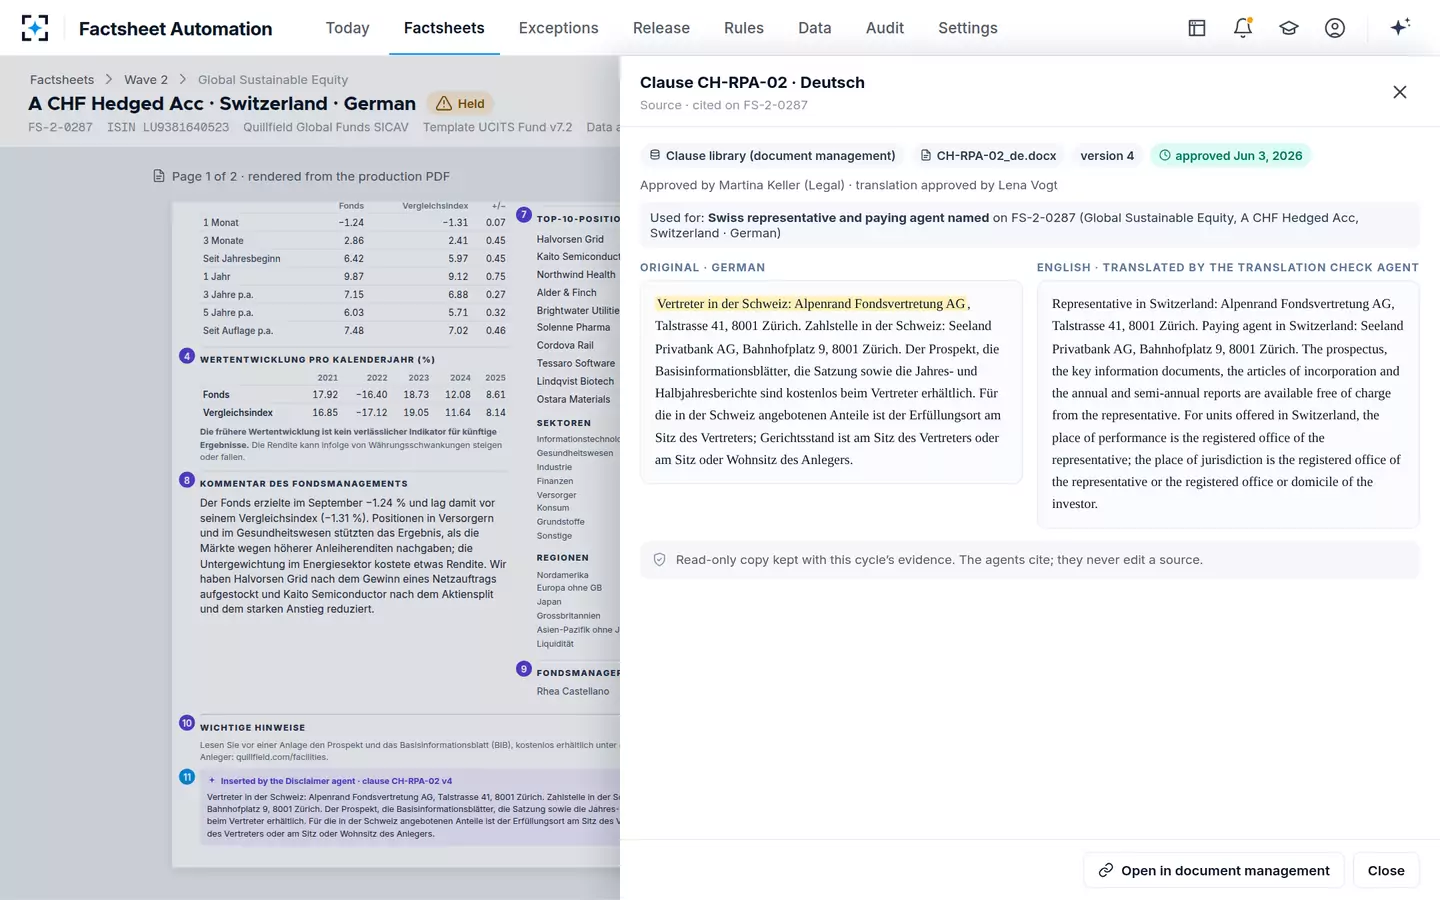Open the Settings tab
The height and width of the screenshot is (900, 1440).
pyautogui.click(x=968, y=28)
